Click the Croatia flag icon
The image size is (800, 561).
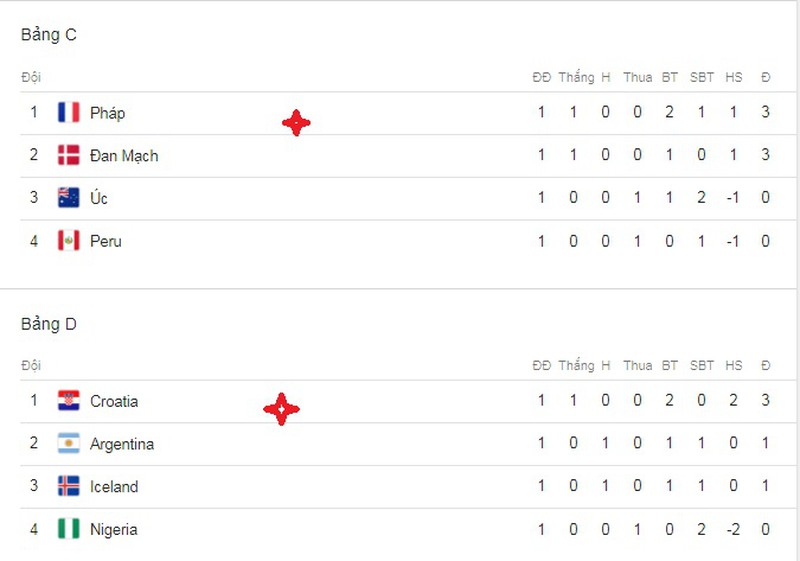point(68,401)
